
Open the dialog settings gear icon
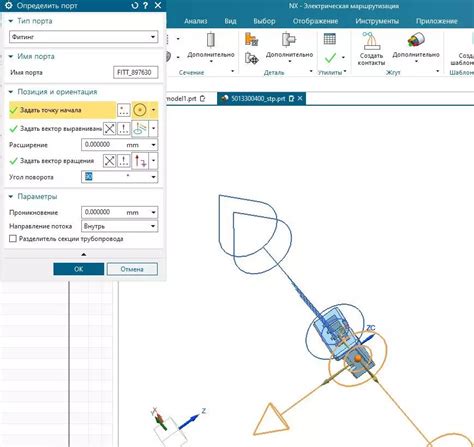pyautogui.click(x=9, y=5)
